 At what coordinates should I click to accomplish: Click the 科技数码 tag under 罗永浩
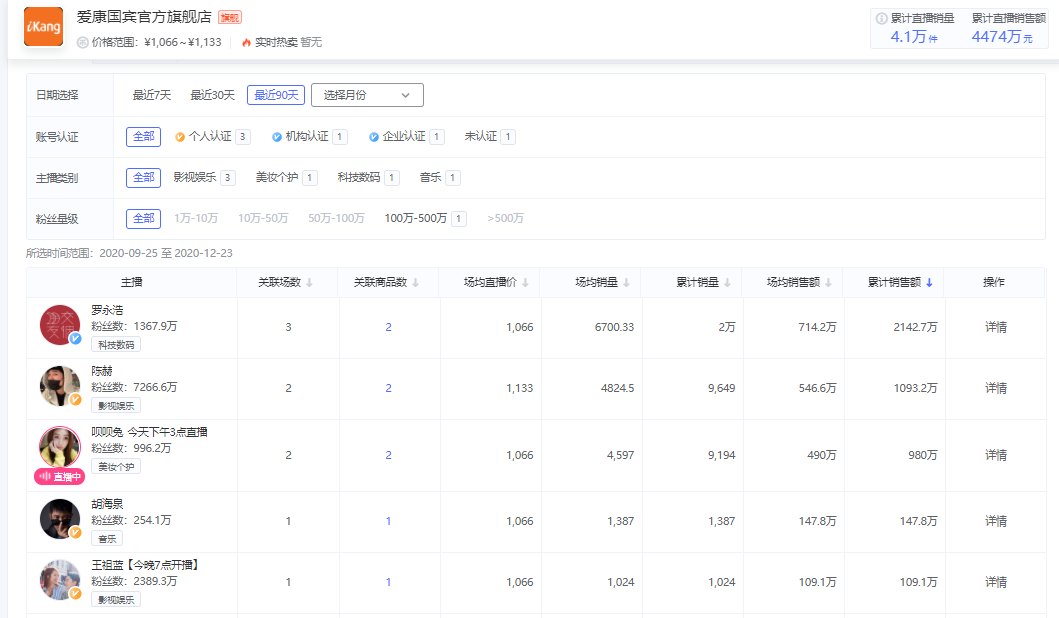click(x=116, y=345)
